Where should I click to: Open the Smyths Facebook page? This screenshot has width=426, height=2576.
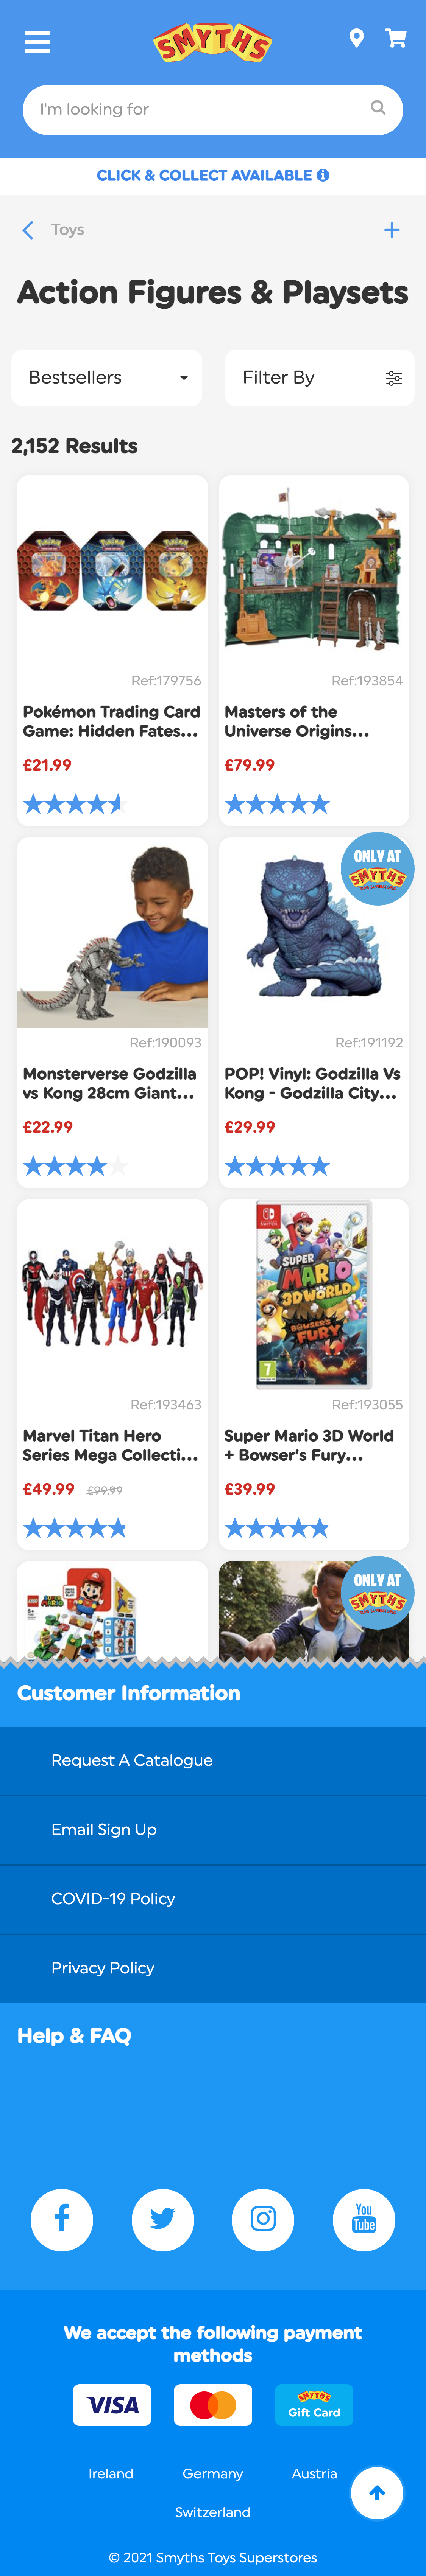62,2219
